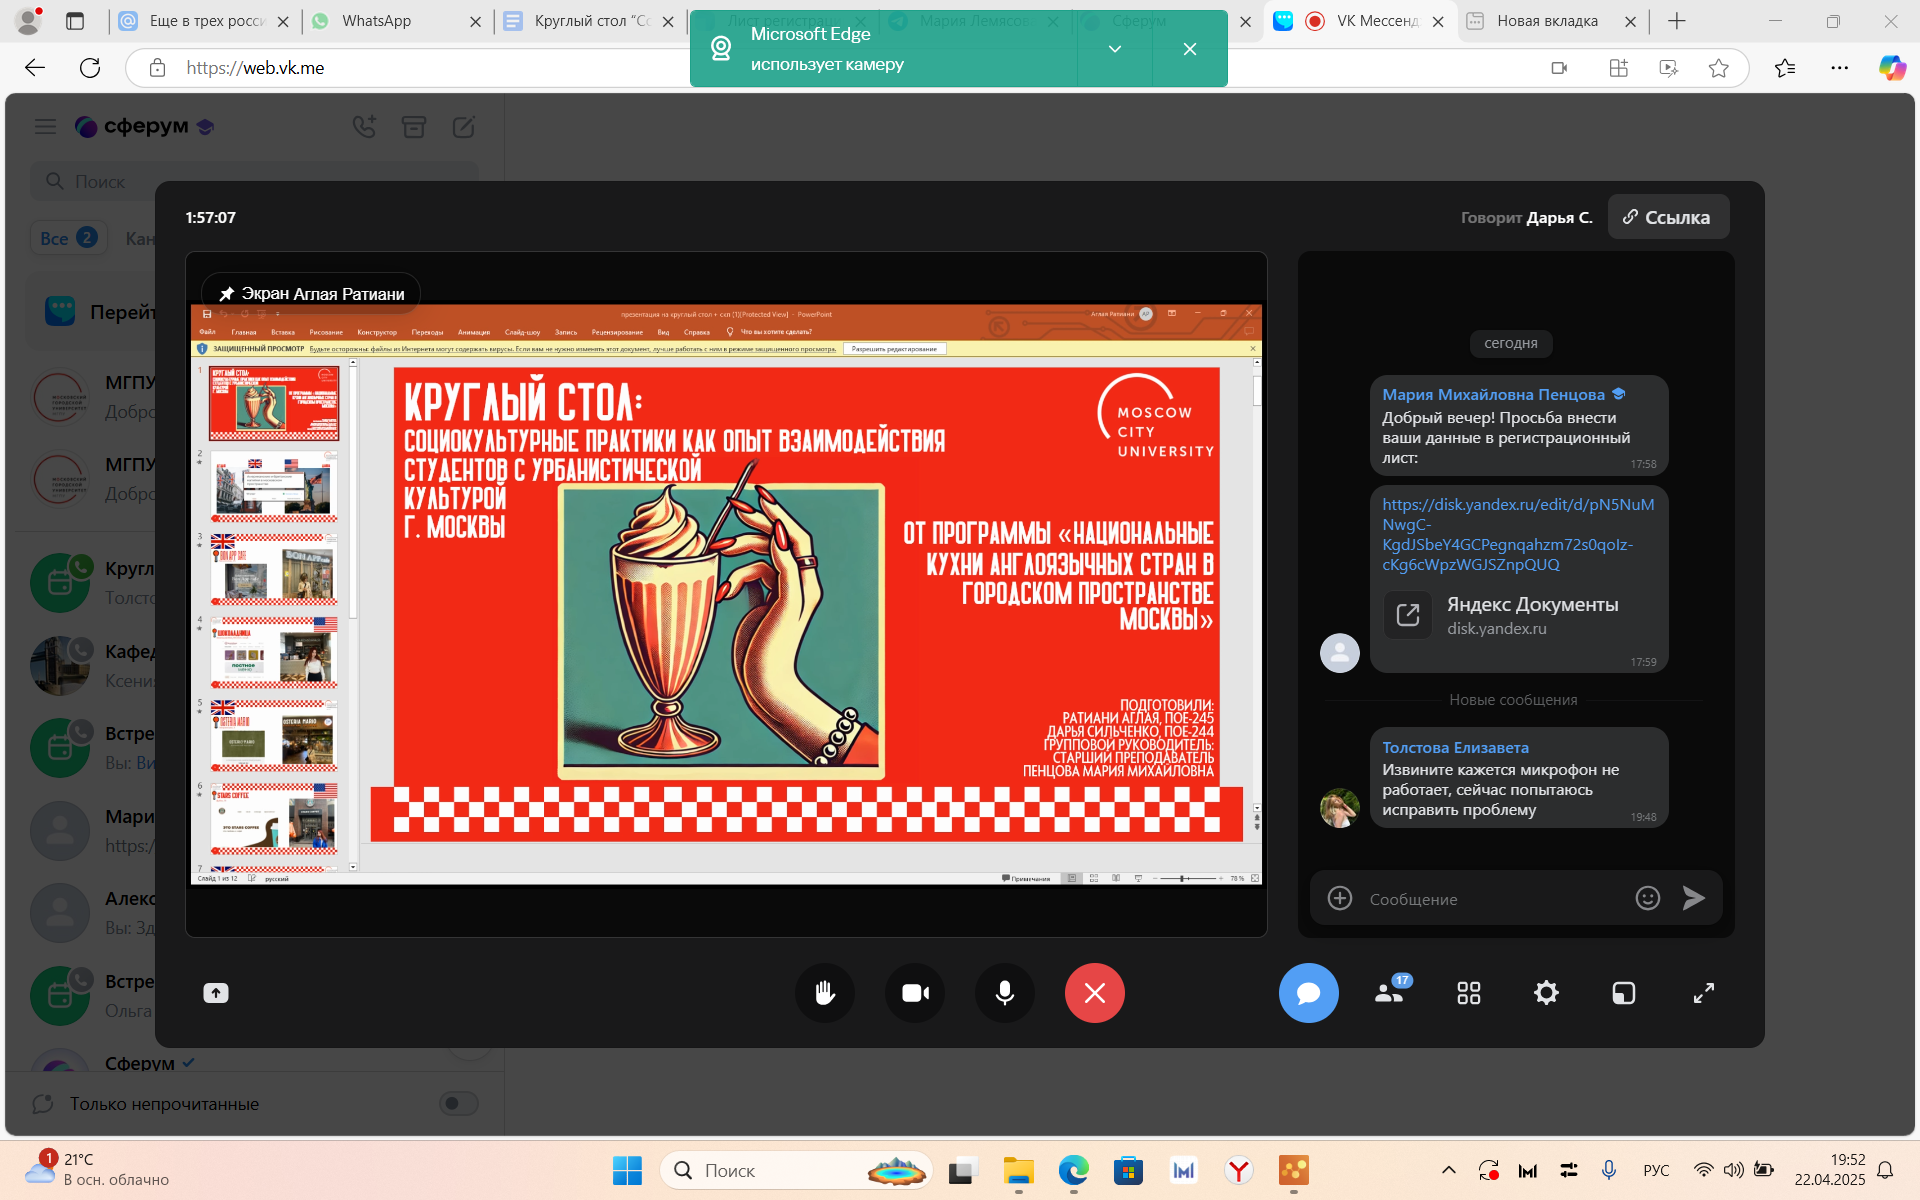Toggle the camera button in call controls

coord(914,993)
